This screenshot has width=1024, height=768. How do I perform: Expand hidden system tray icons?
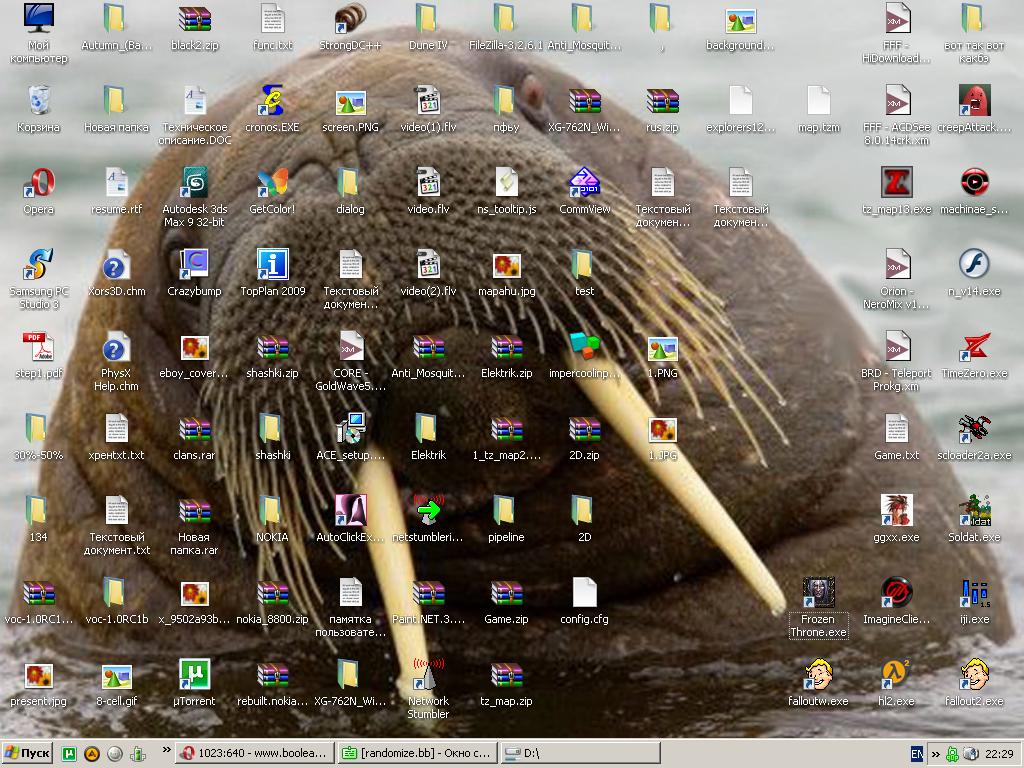tap(935, 753)
